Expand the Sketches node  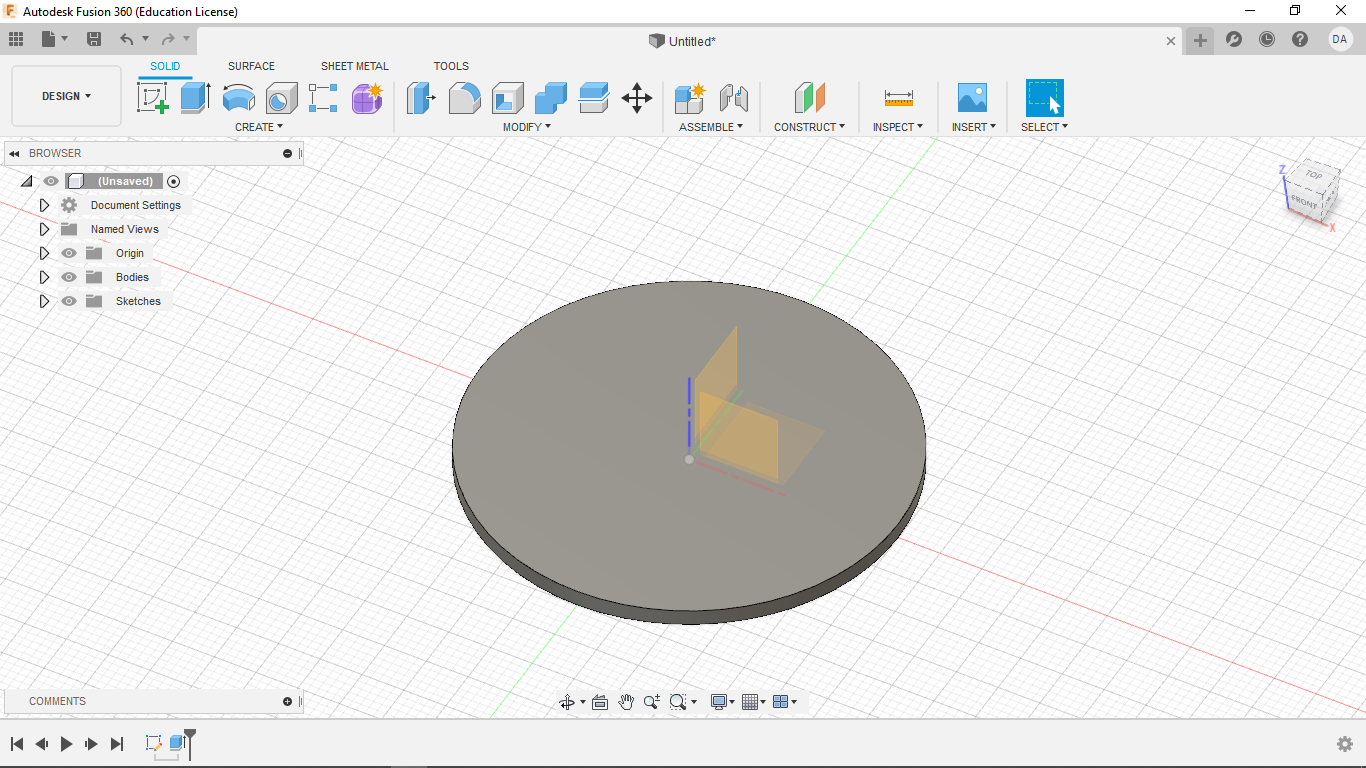coord(44,301)
